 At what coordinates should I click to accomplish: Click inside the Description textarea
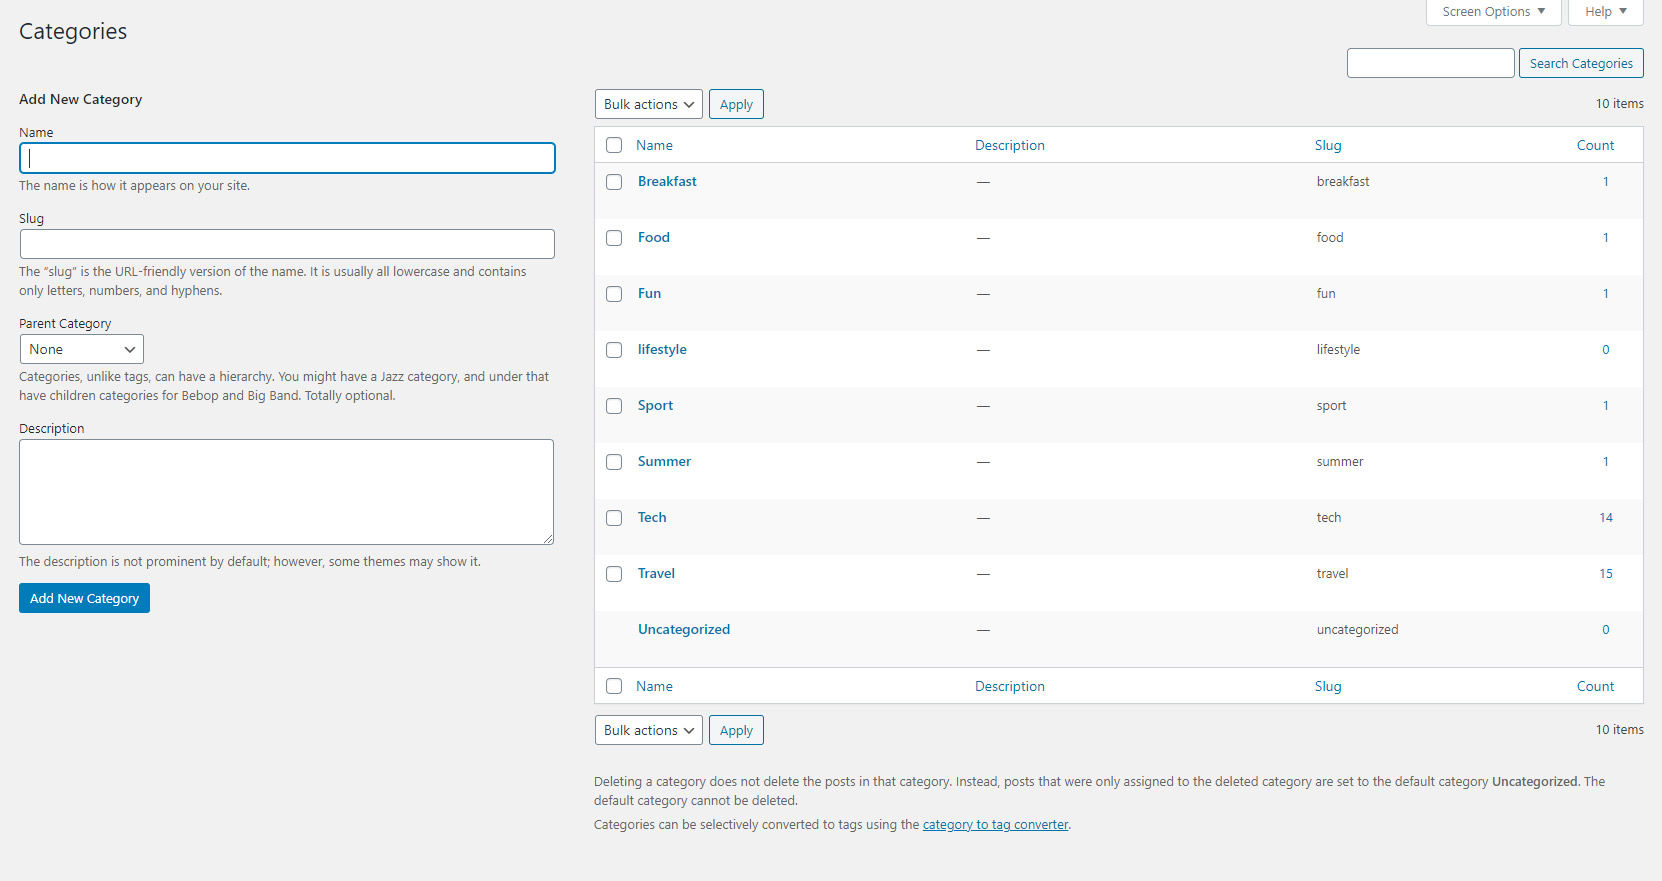(286, 491)
